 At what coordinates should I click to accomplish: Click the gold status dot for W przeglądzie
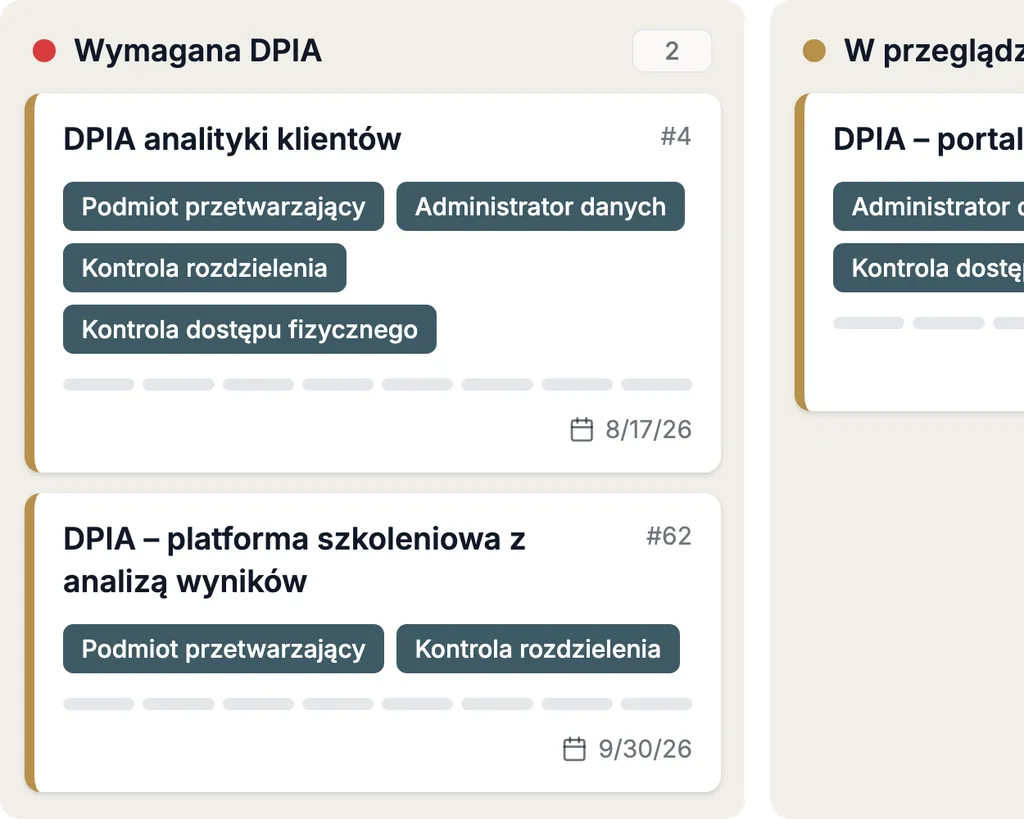tap(814, 51)
